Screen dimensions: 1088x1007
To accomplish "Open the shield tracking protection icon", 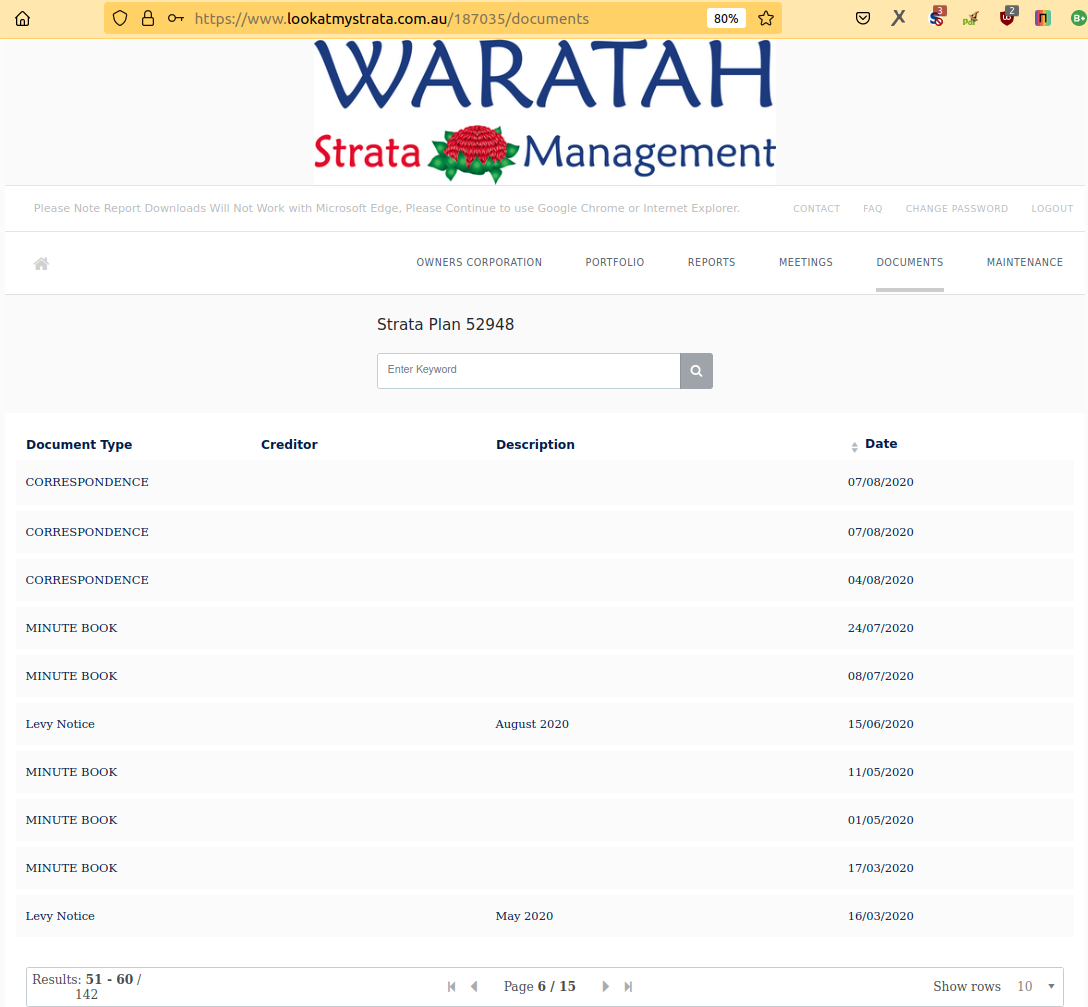I will point(120,19).
